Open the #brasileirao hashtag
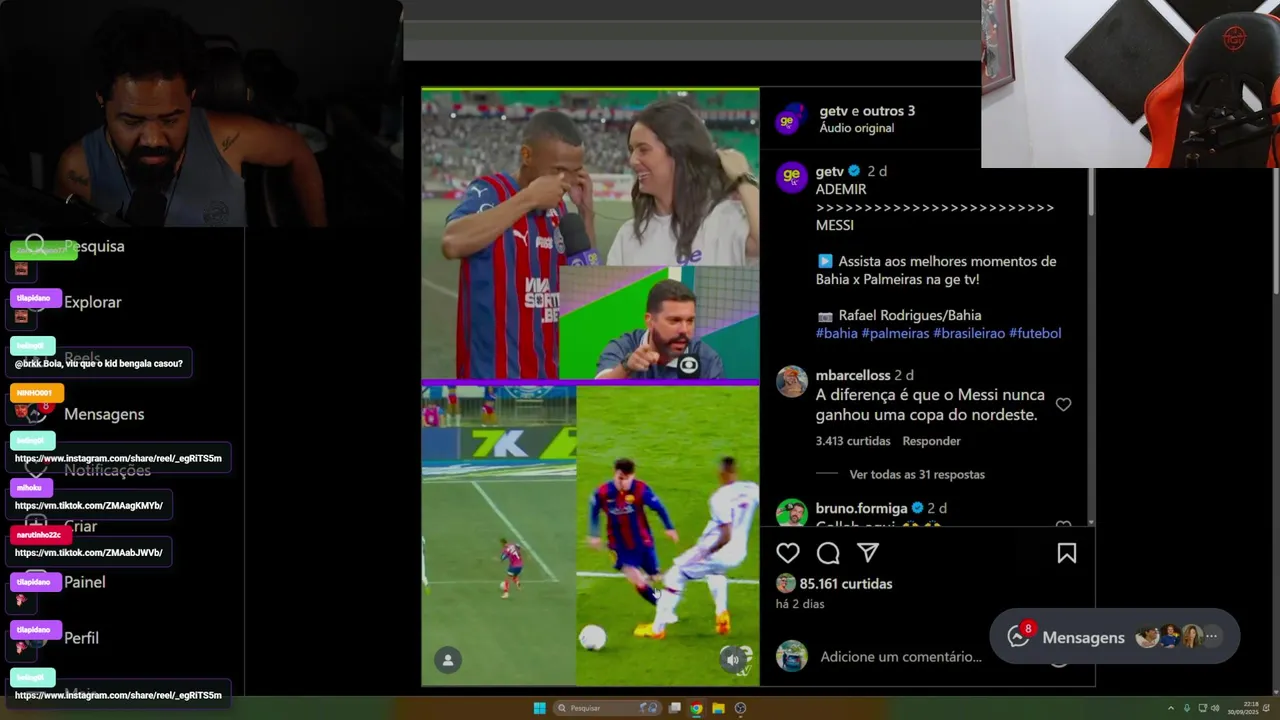The image size is (1280, 720). [969, 333]
